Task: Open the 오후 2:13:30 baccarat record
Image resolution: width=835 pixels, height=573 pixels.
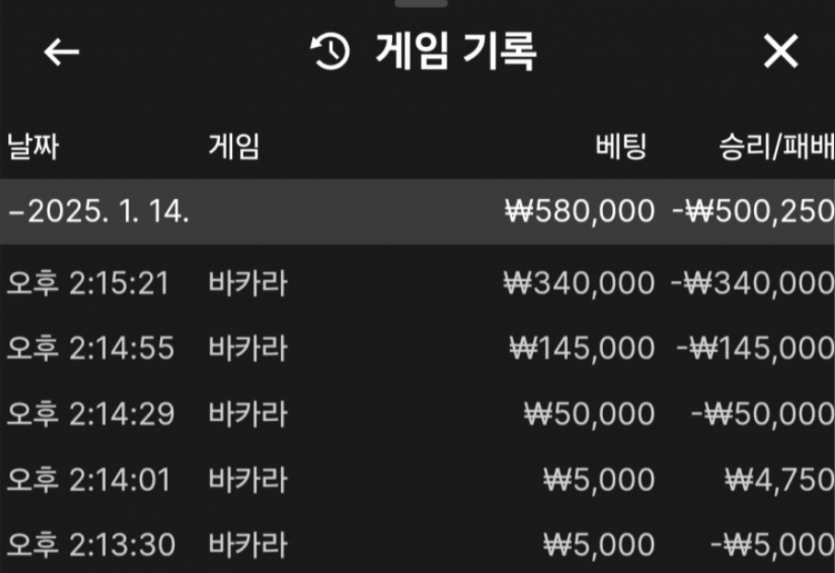Action: click(418, 544)
